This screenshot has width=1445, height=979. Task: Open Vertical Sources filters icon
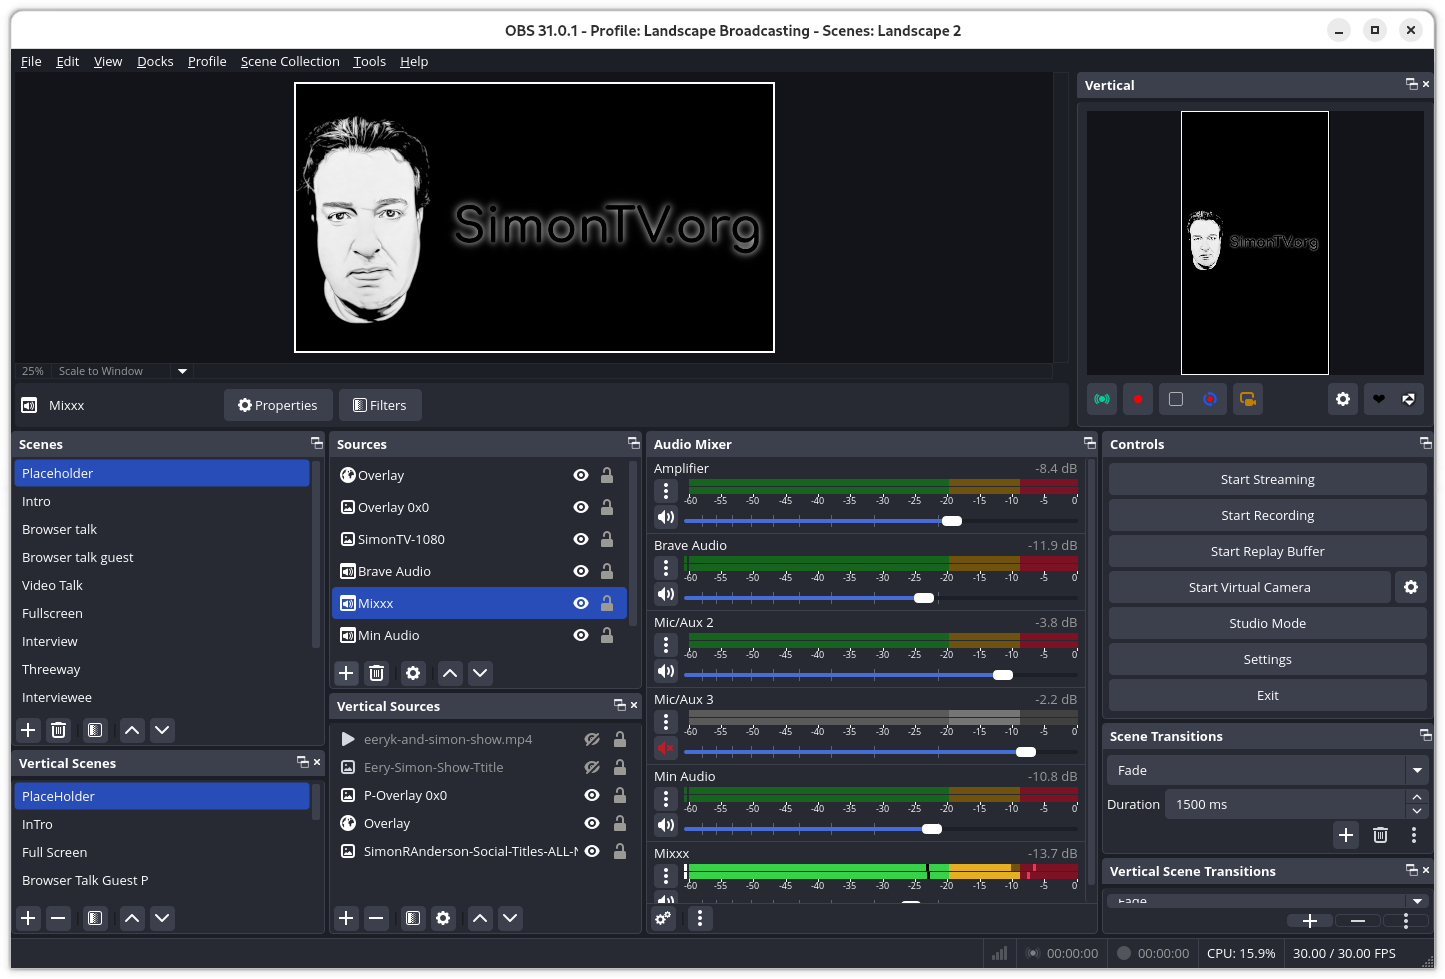pos(413,918)
